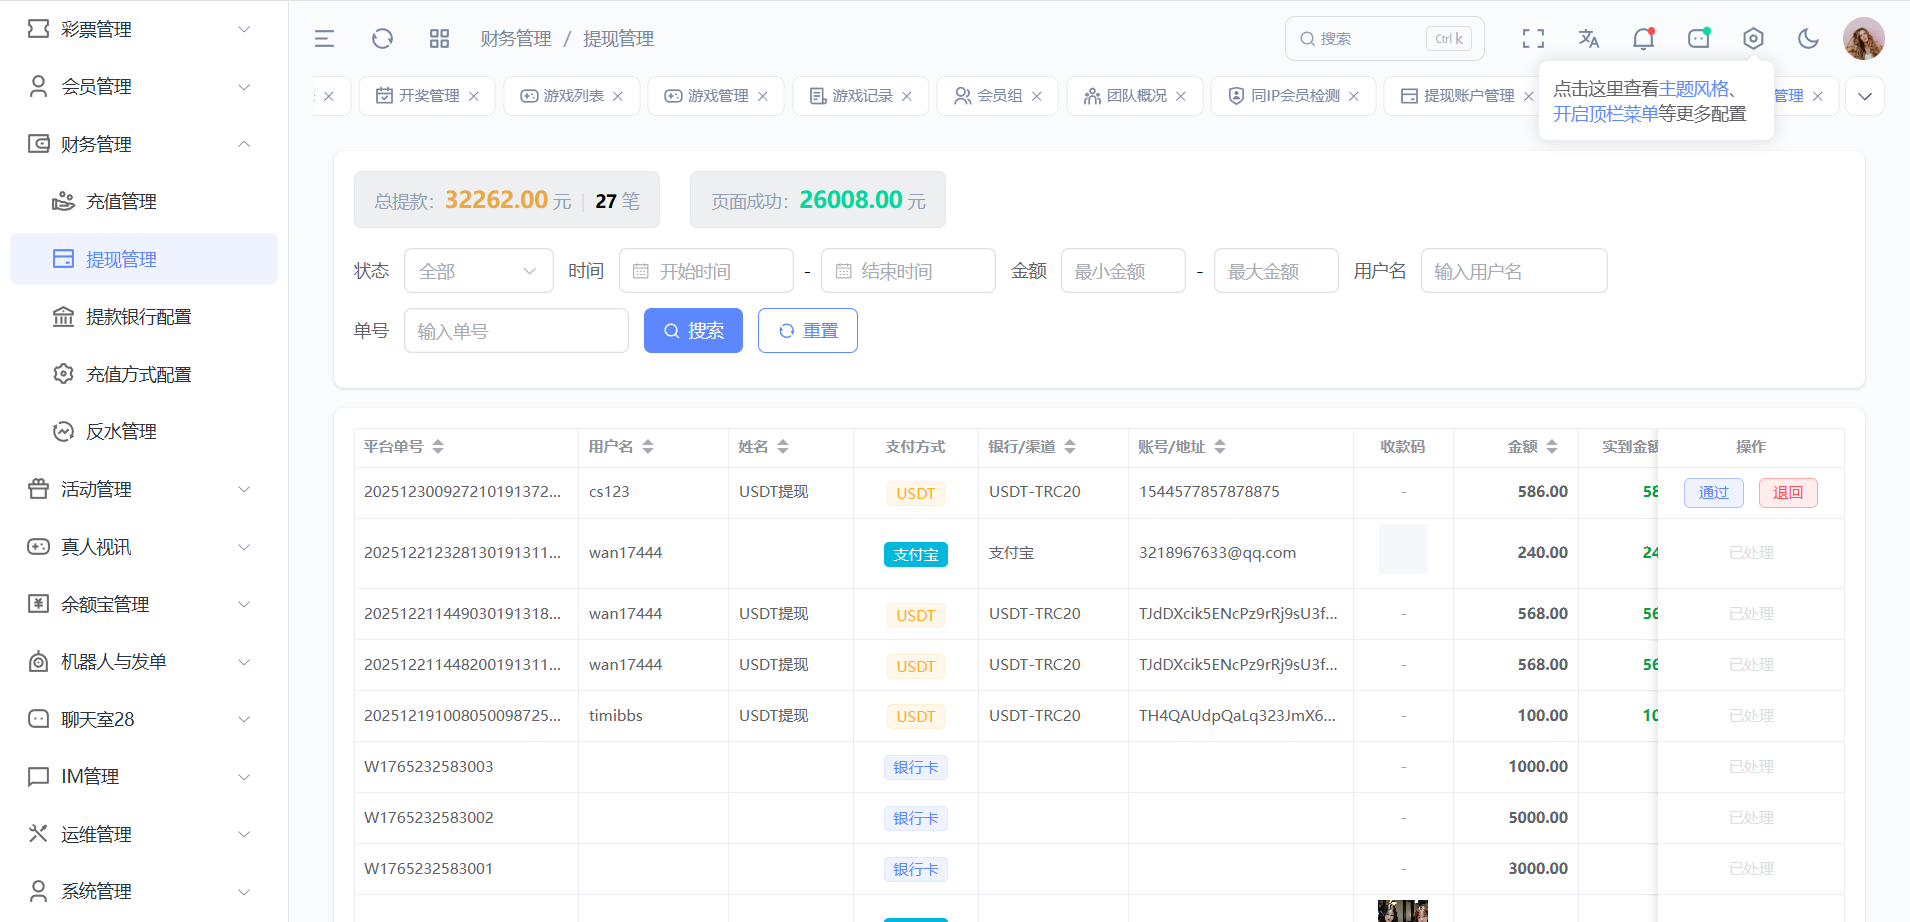Sort table by 金额 column
This screenshot has width=1910, height=922.
tap(1552, 447)
